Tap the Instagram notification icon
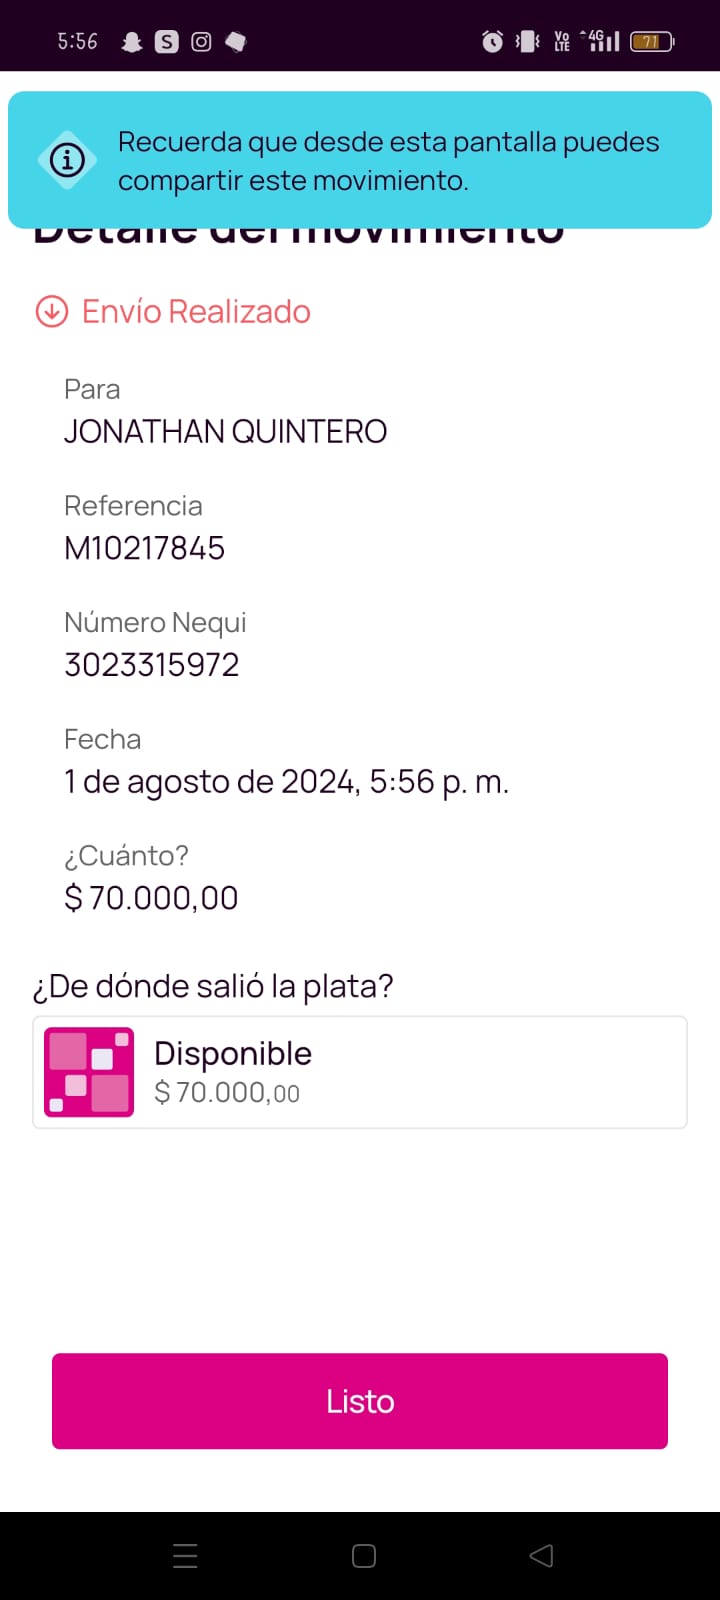720x1600 pixels. [x=201, y=42]
